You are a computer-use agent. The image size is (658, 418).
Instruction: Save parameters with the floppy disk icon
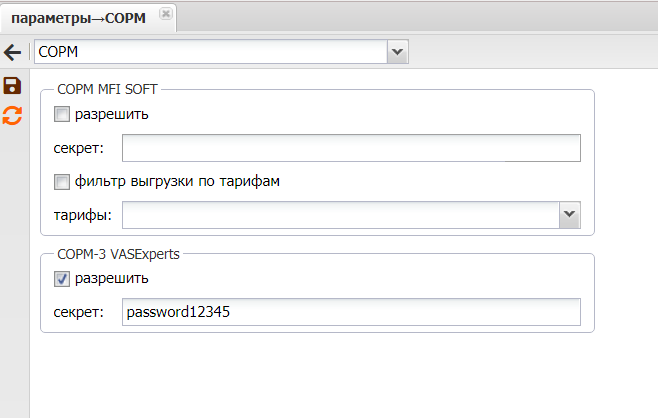[13, 87]
